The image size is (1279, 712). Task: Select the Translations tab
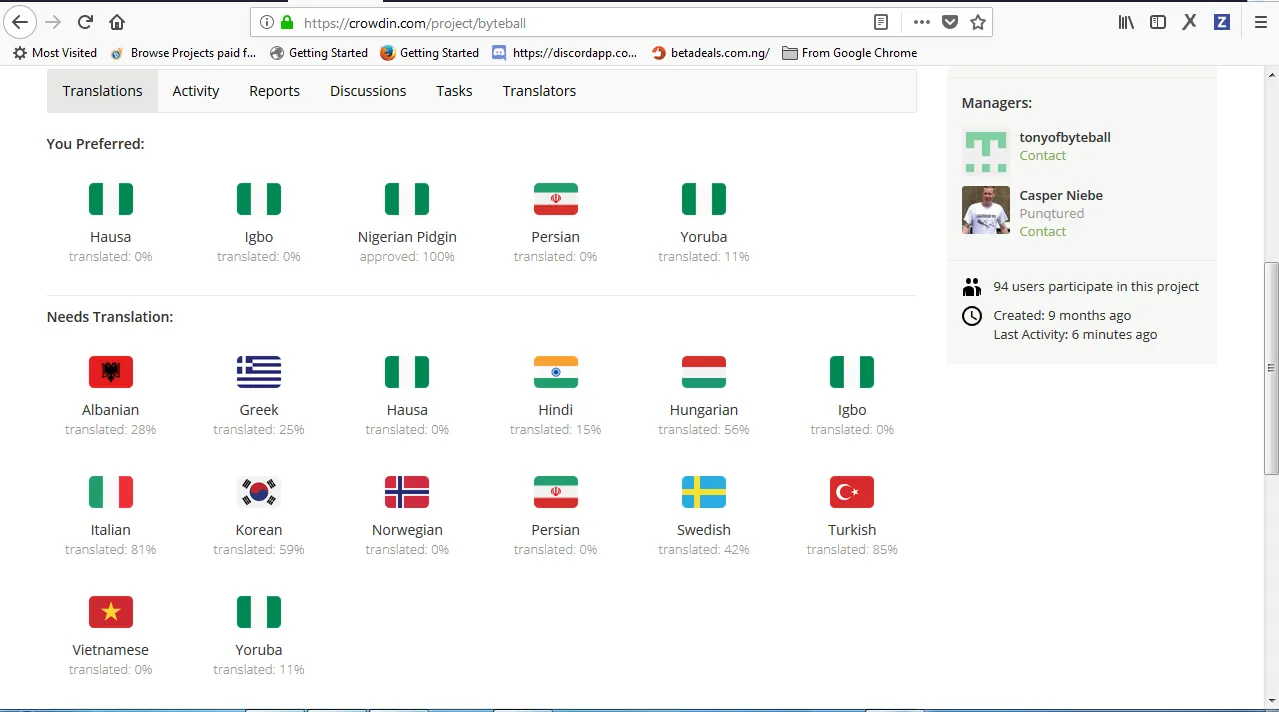point(102,91)
